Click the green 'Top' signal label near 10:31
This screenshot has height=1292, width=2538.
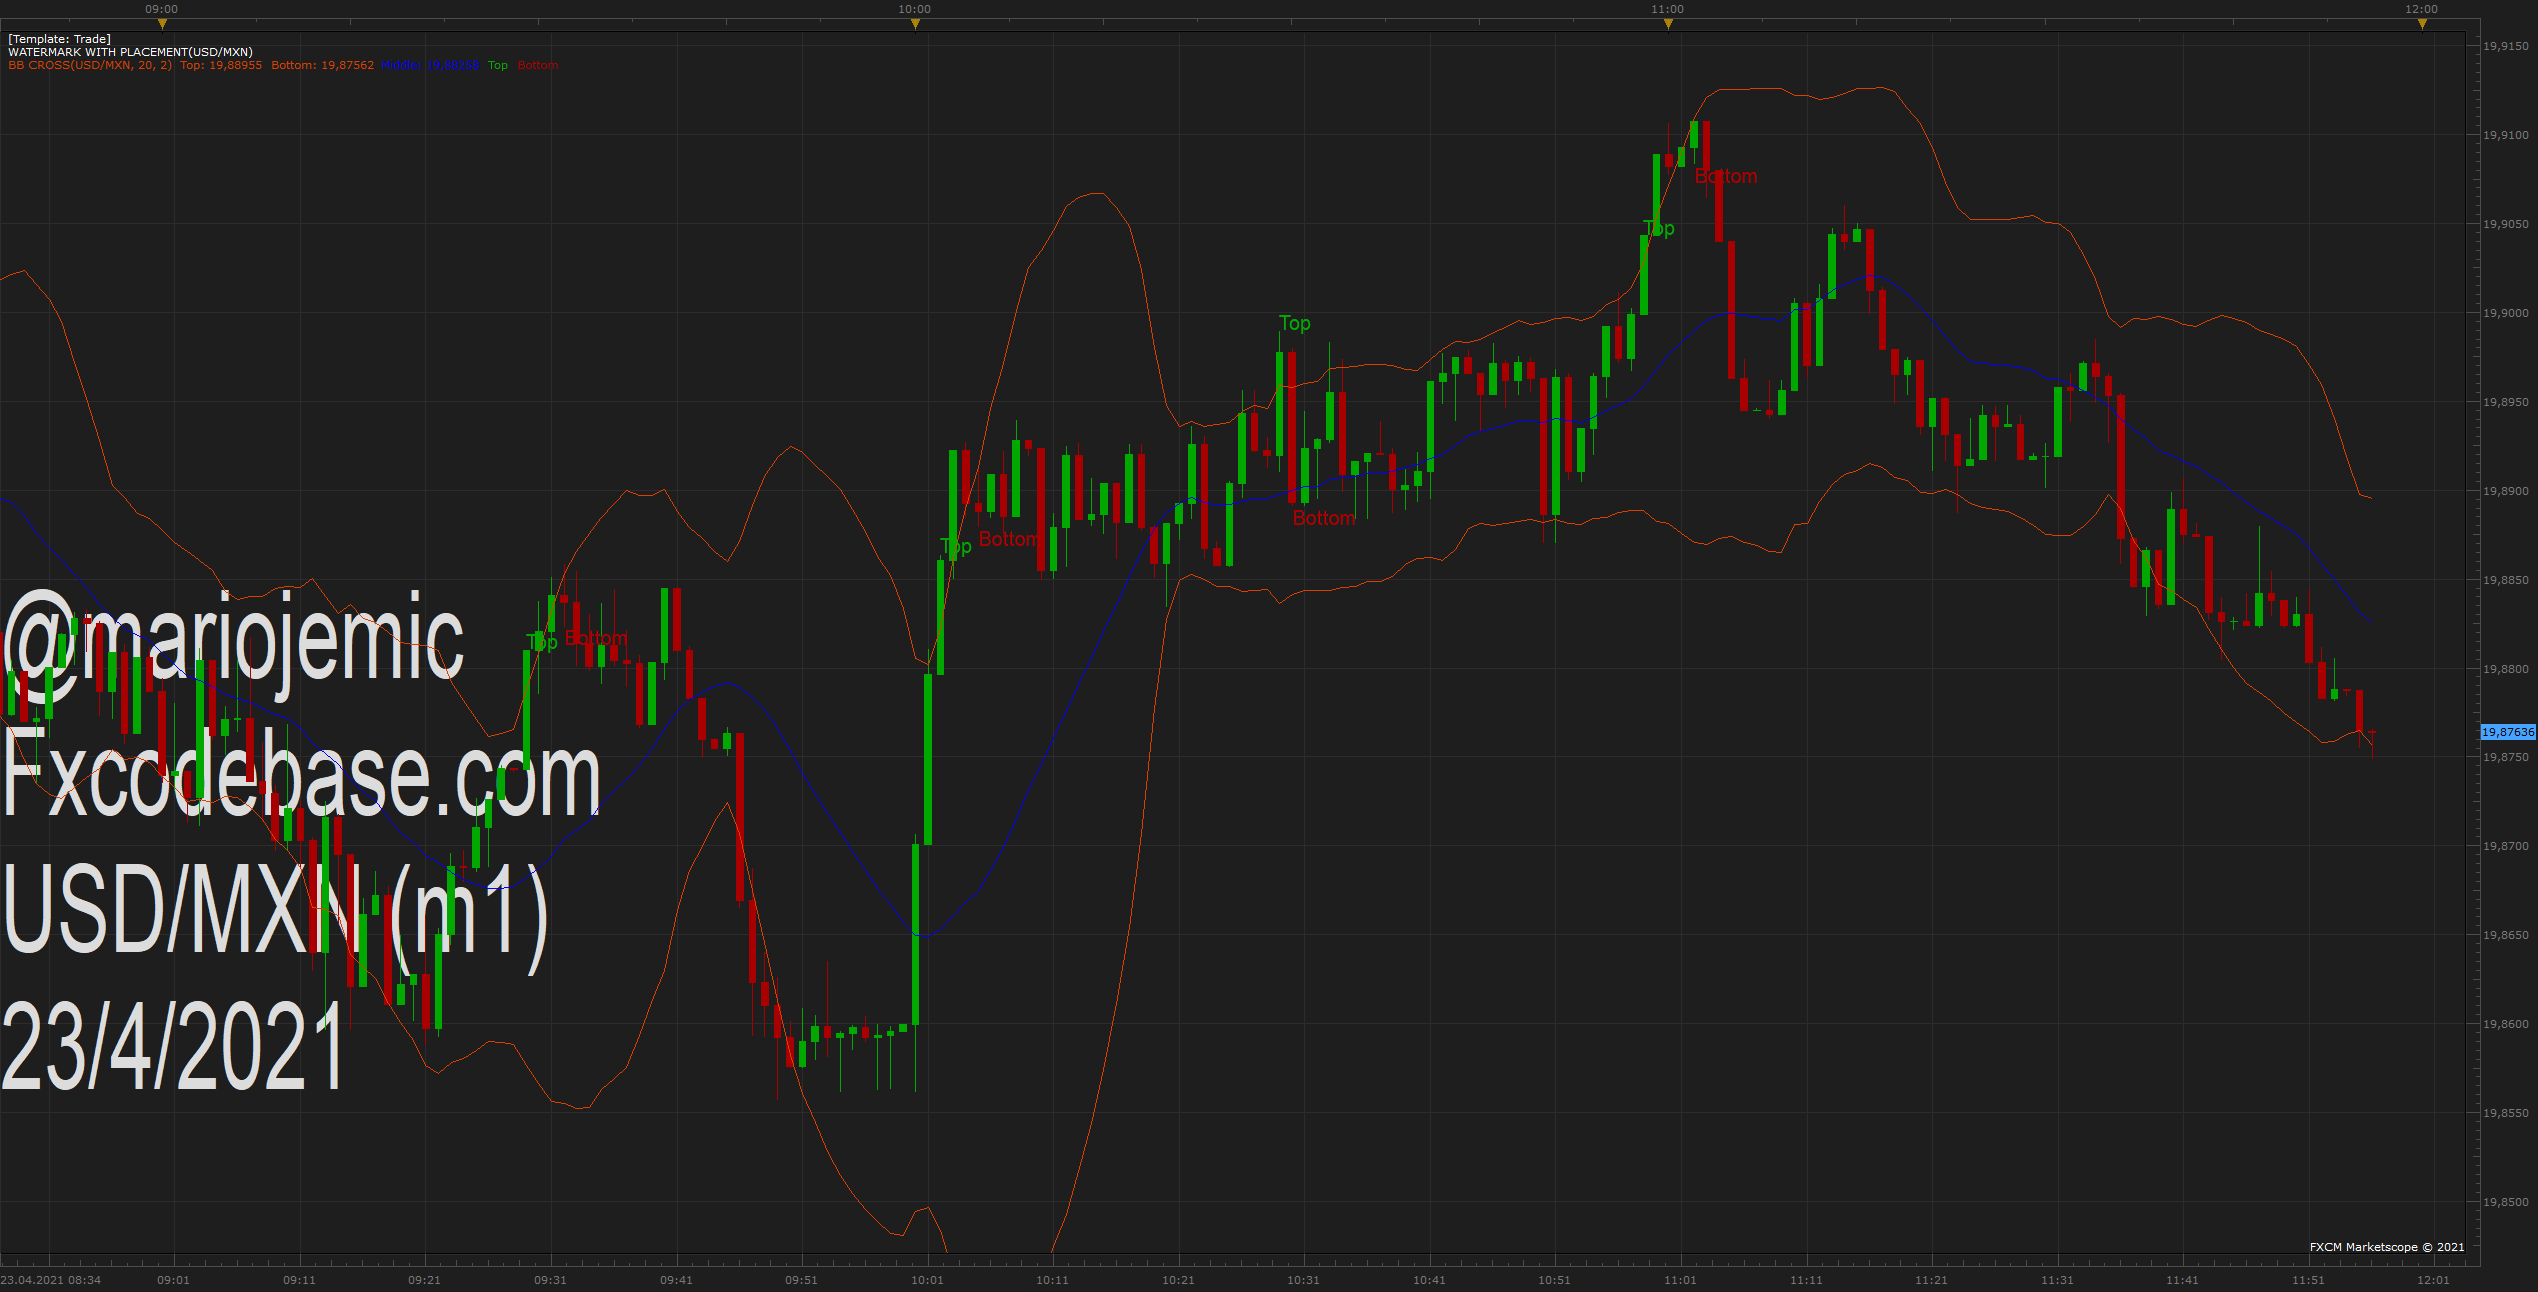[1295, 323]
